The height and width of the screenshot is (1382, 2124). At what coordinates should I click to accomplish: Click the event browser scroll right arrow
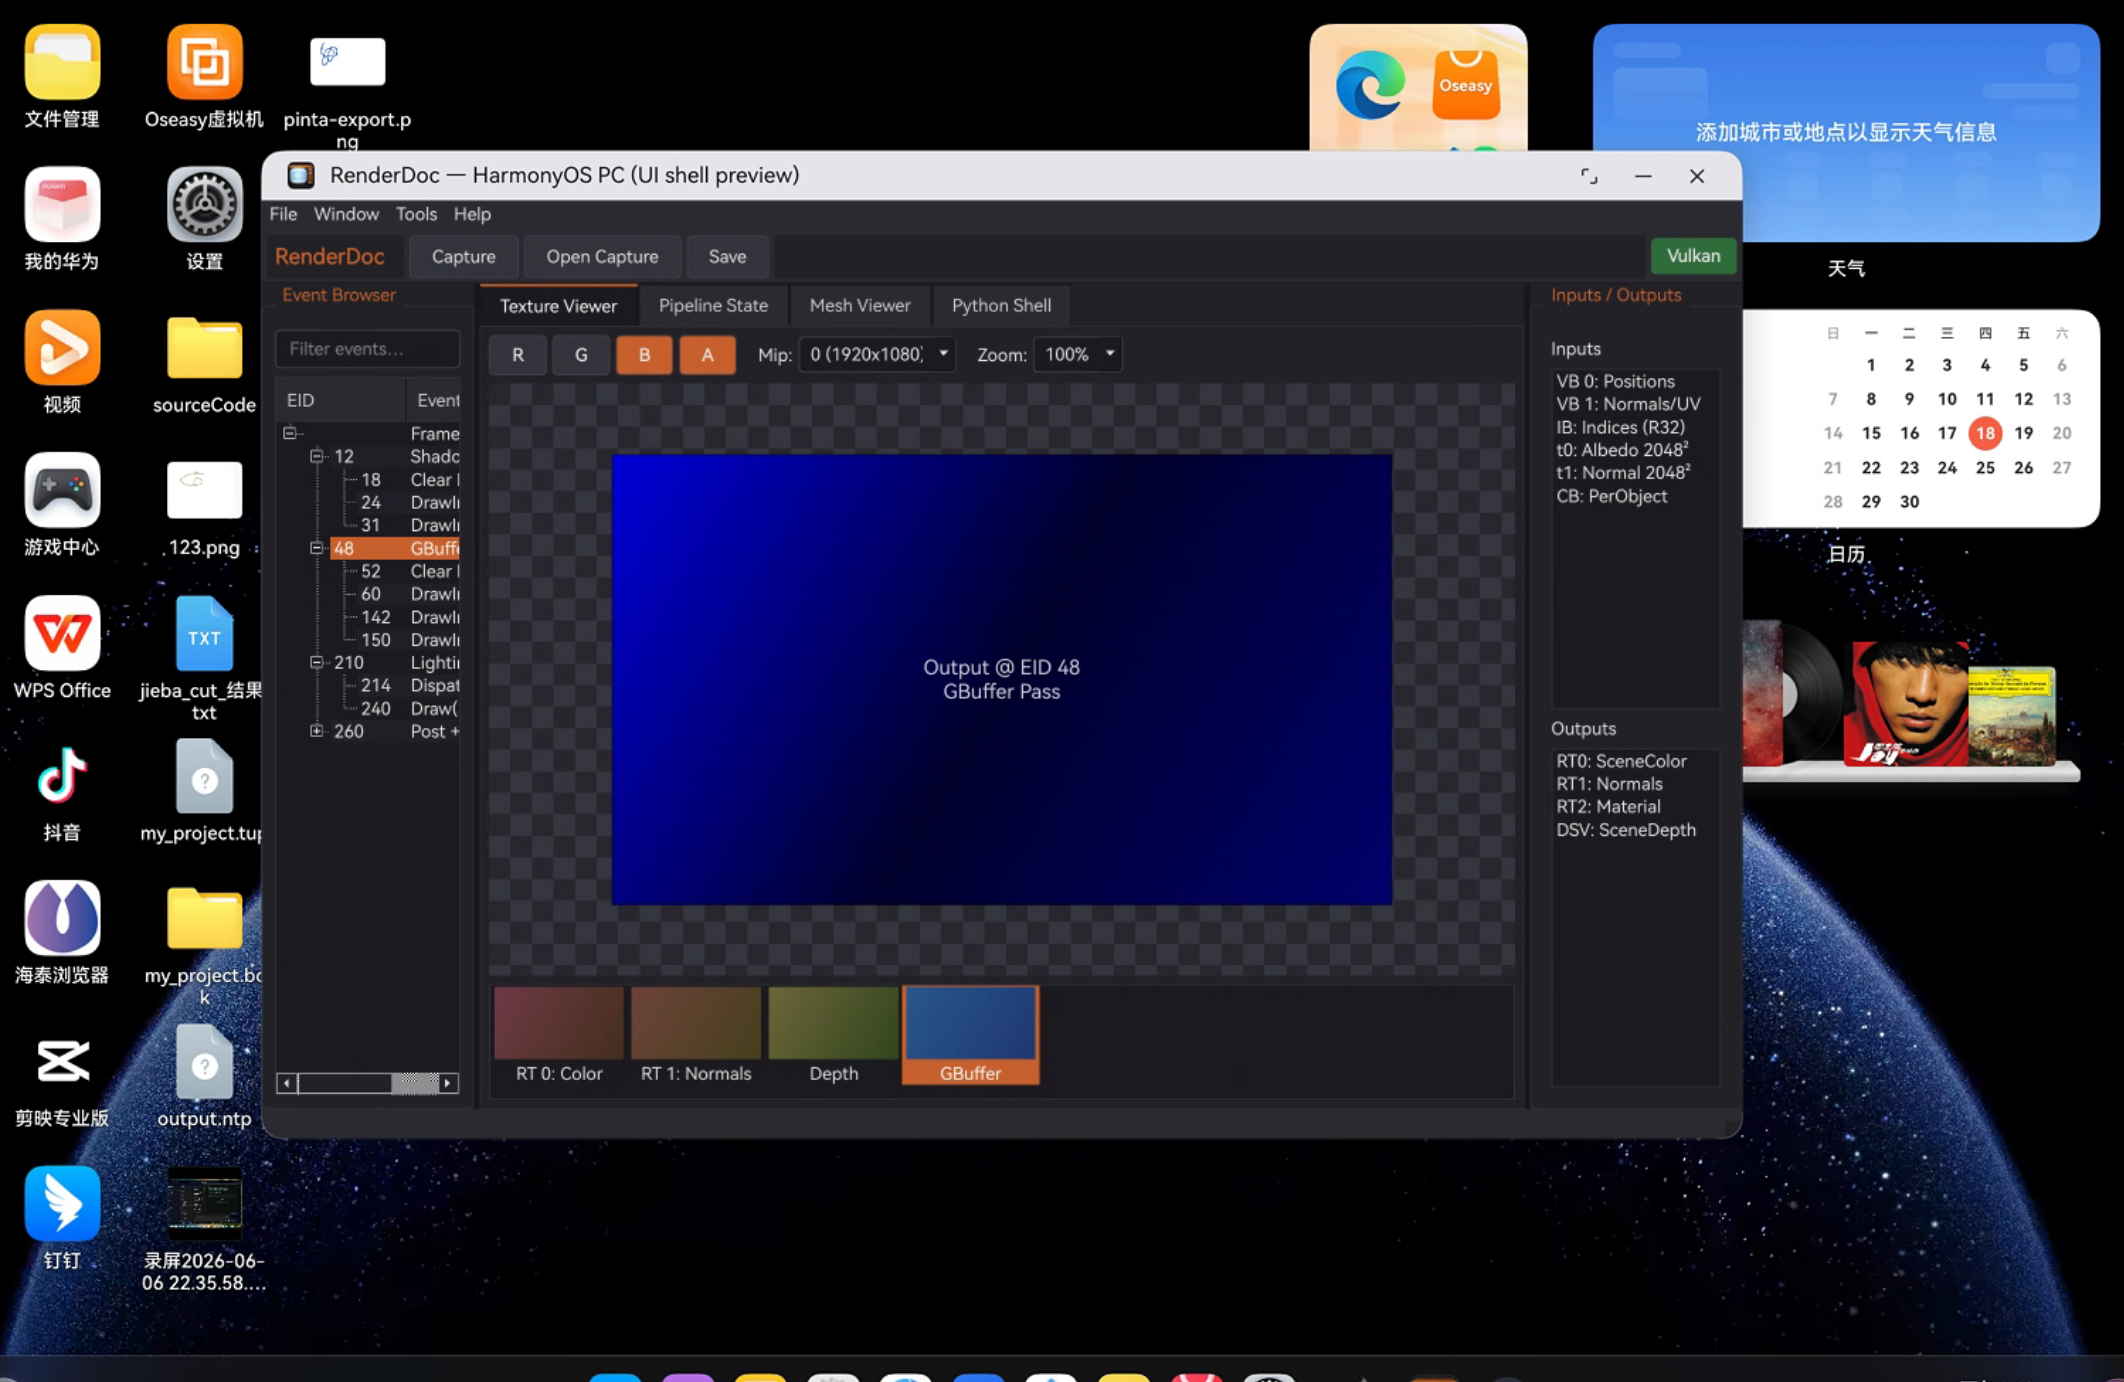pyautogui.click(x=448, y=1083)
